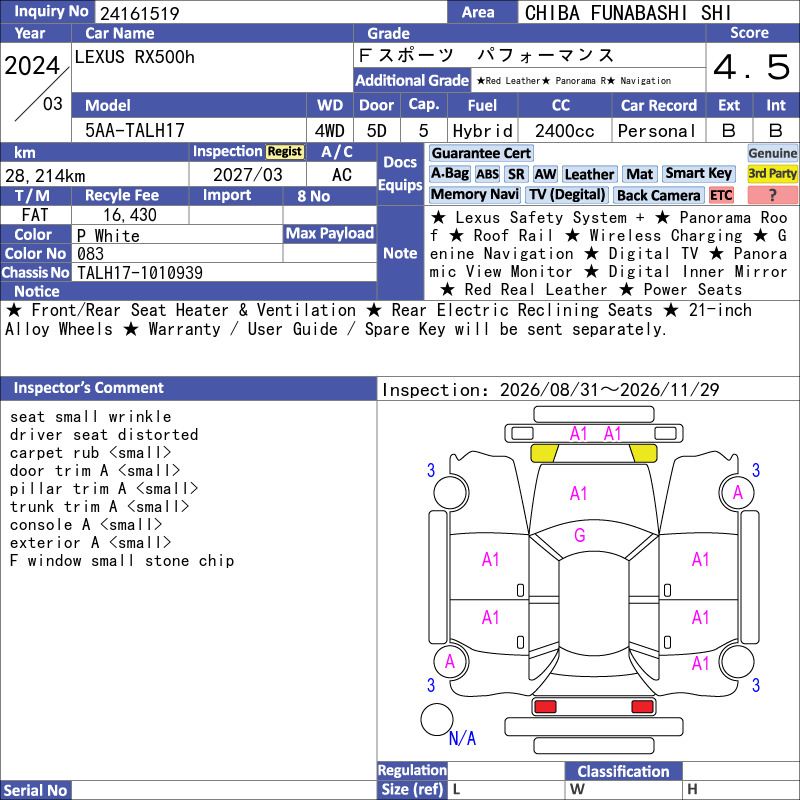Screen dimensions: 800x800
Task: Select the Smart Key equipment badge
Action: pos(699,173)
